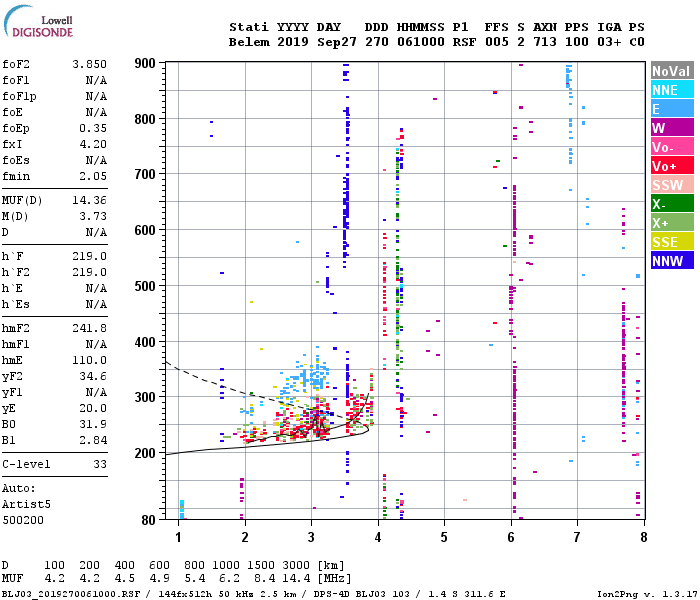
Task: Click the 8 MHz frequency axis label
Action: [x=643, y=537]
